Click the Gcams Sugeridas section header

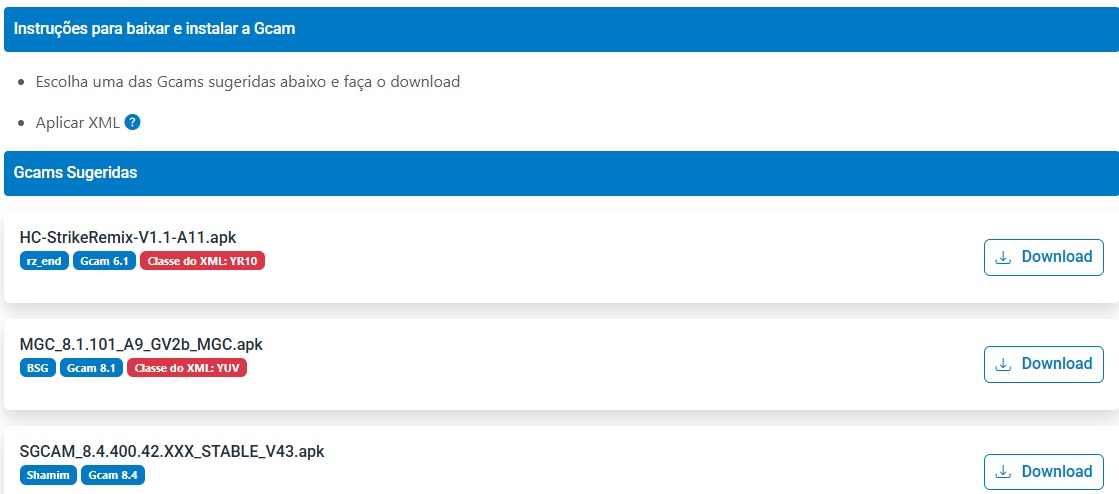pos(75,173)
